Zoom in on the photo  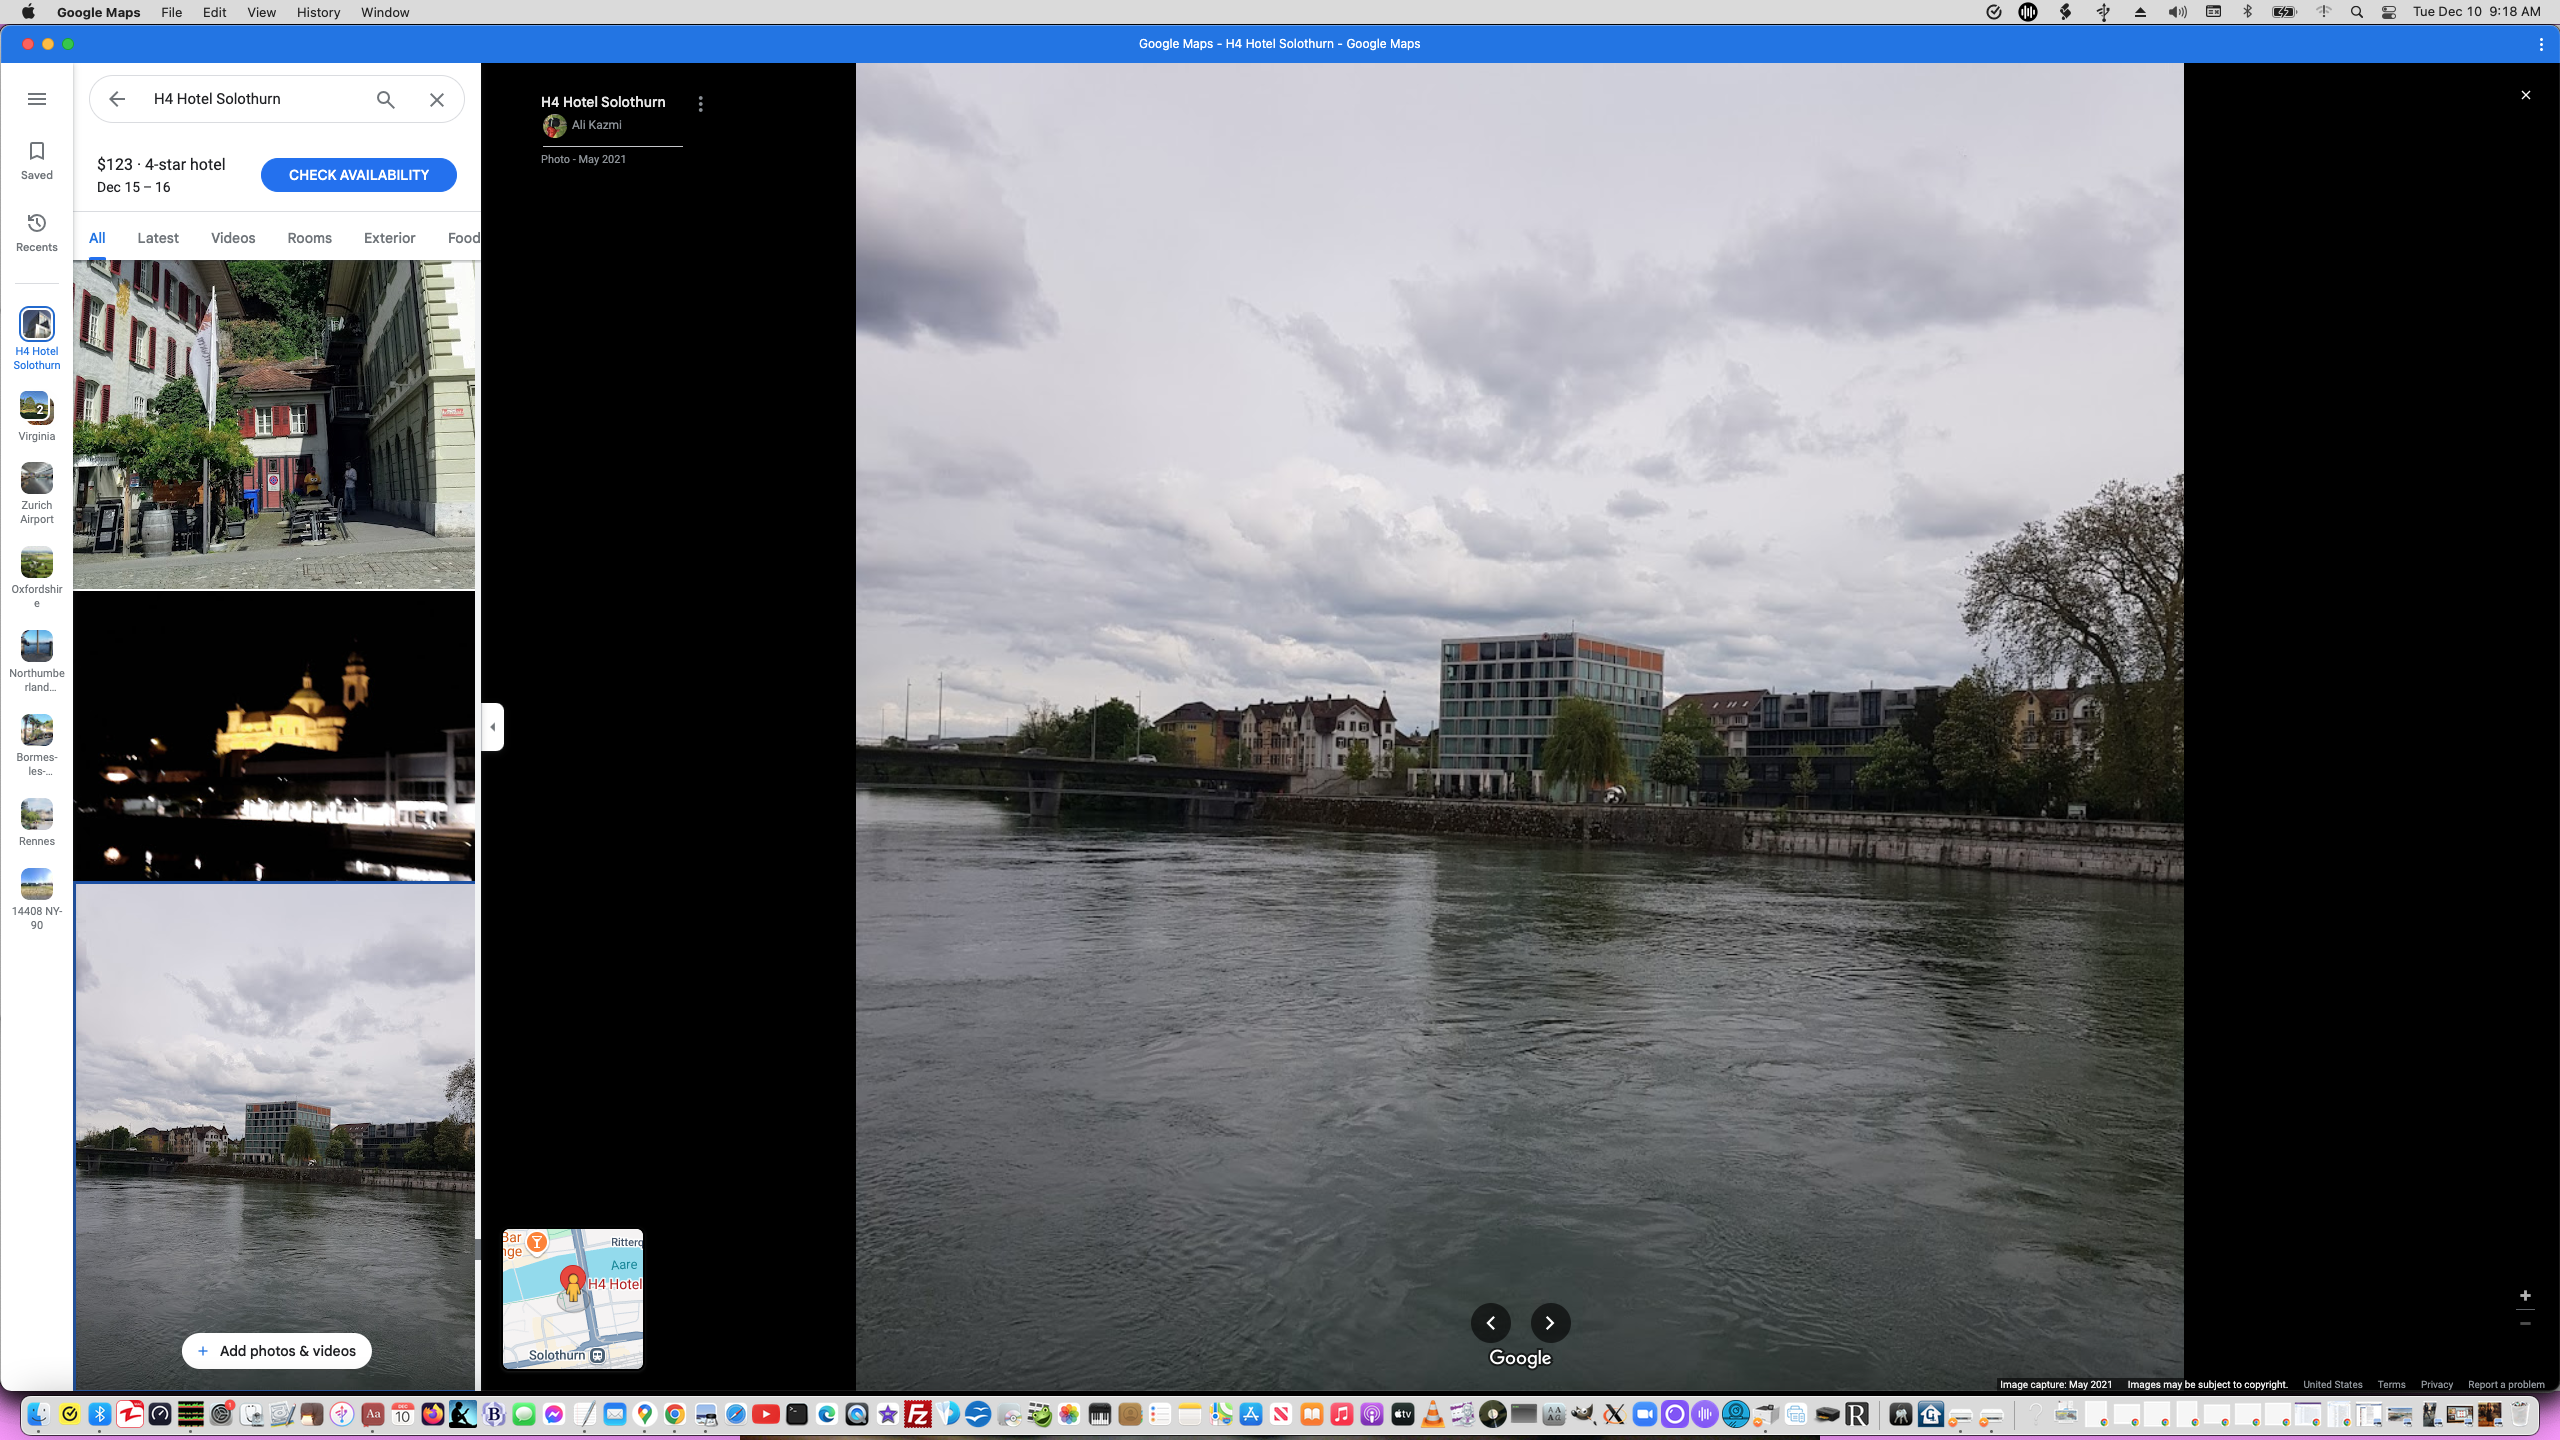pyautogui.click(x=2525, y=1296)
